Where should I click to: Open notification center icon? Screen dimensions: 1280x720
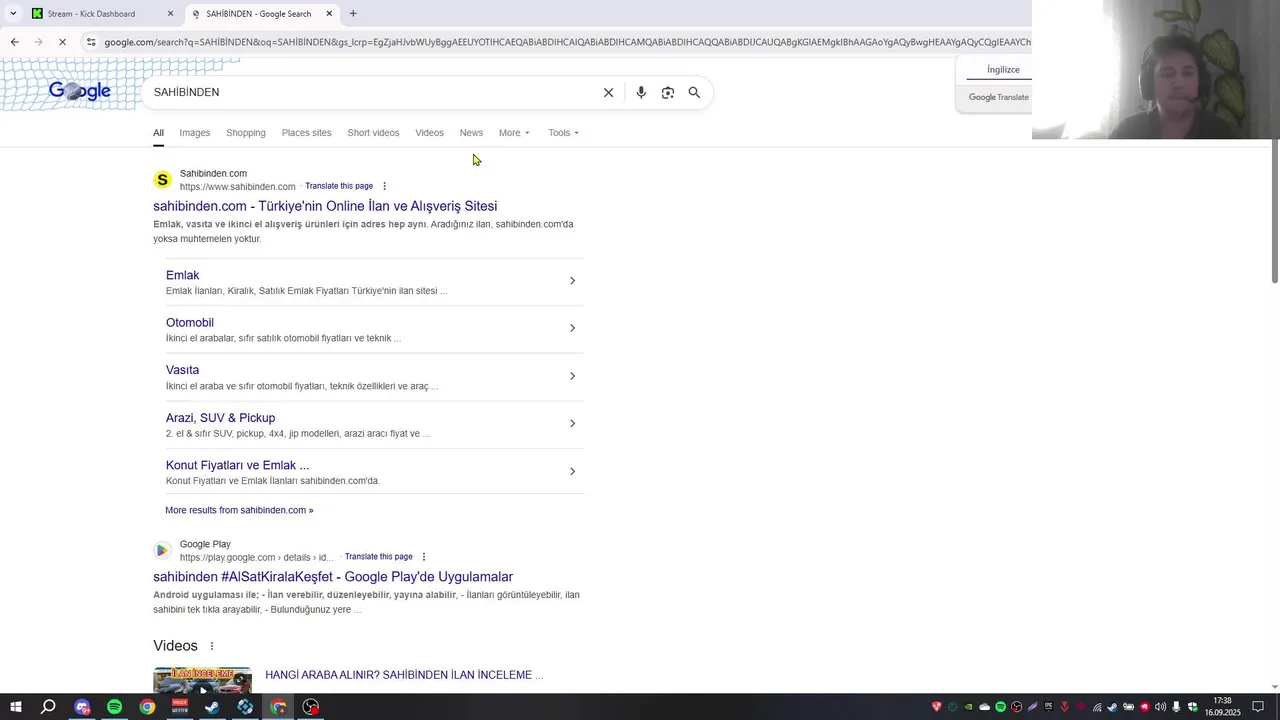coord(1258,707)
